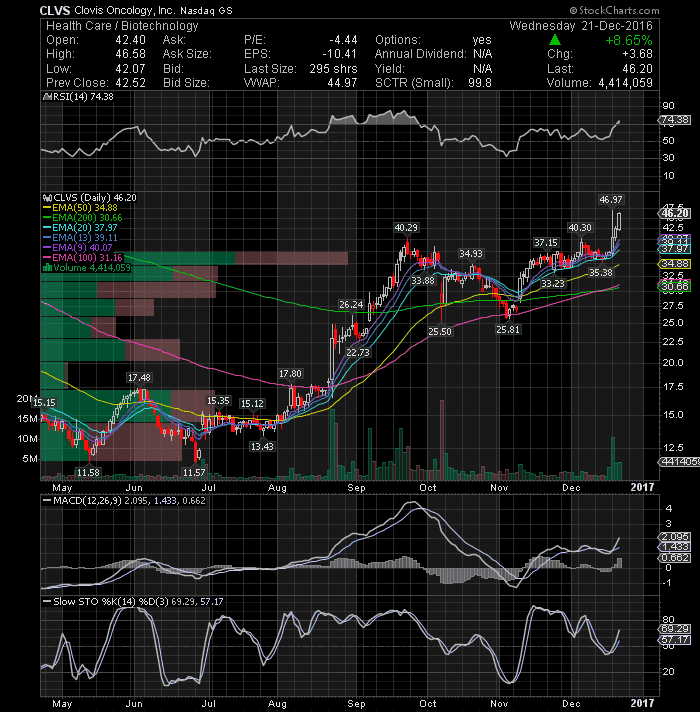Click the 11.57 June low annotation
Screen dimensions: 700x712
[194, 473]
